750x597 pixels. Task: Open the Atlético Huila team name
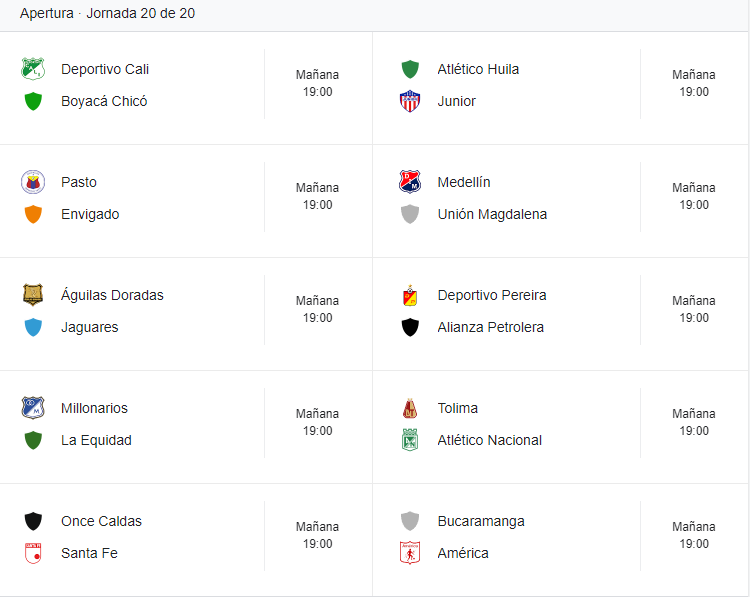(478, 69)
